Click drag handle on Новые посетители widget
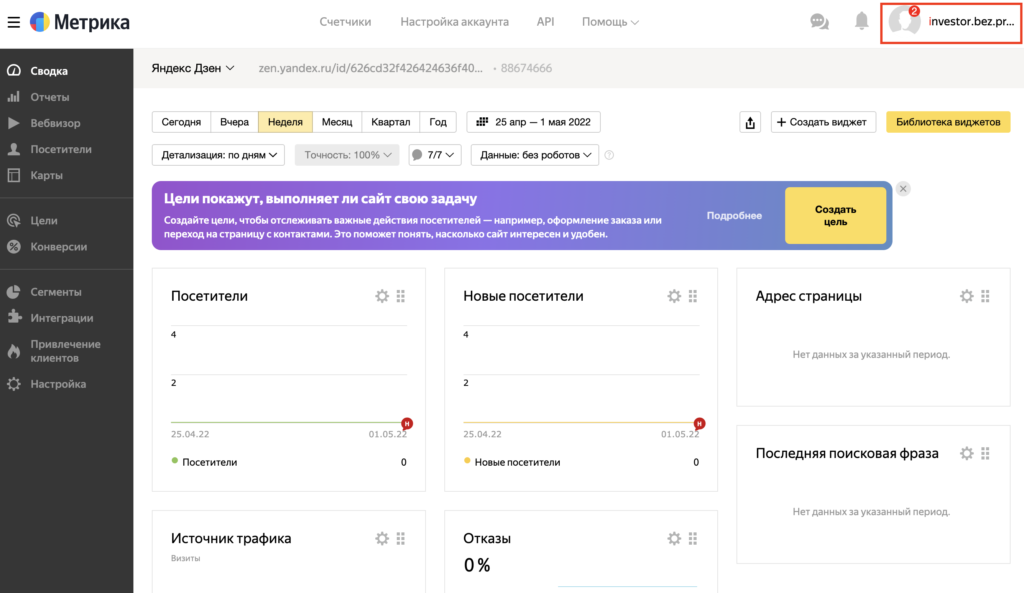The width and height of the screenshot is (1024, 593). pyautogui.click(x=693, y=296)
